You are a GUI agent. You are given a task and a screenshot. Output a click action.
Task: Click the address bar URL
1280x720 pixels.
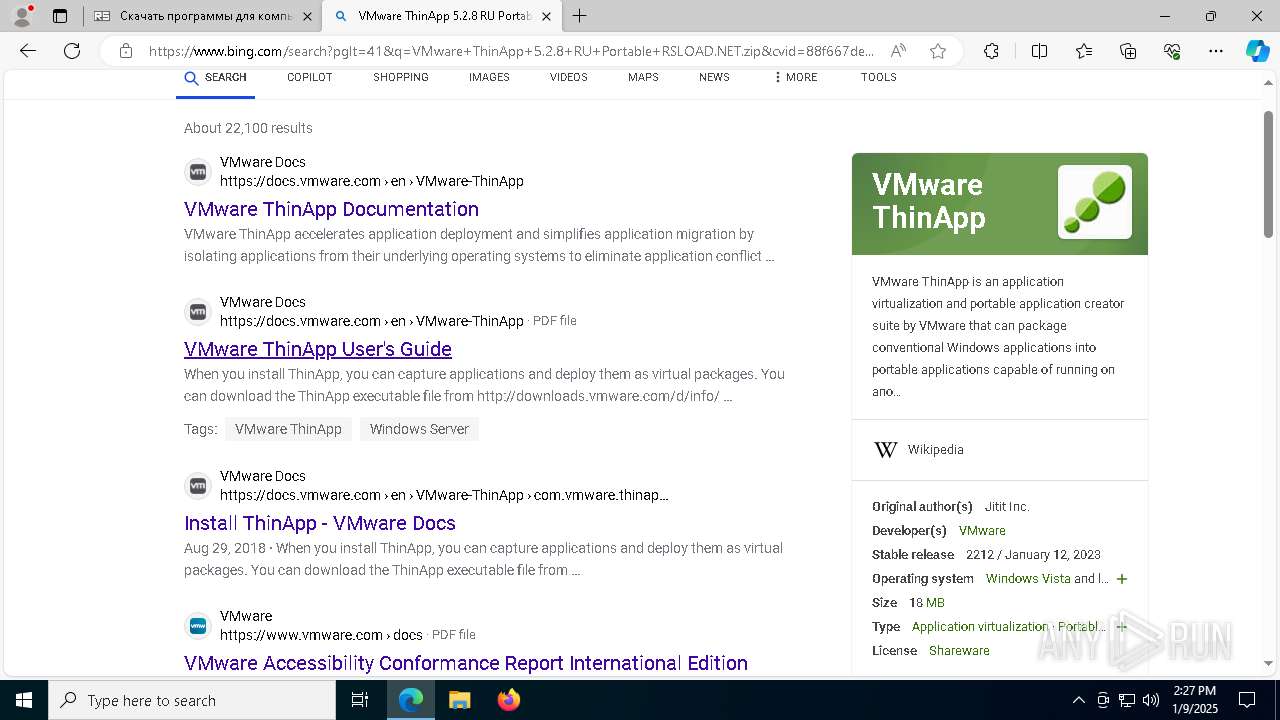511,51
